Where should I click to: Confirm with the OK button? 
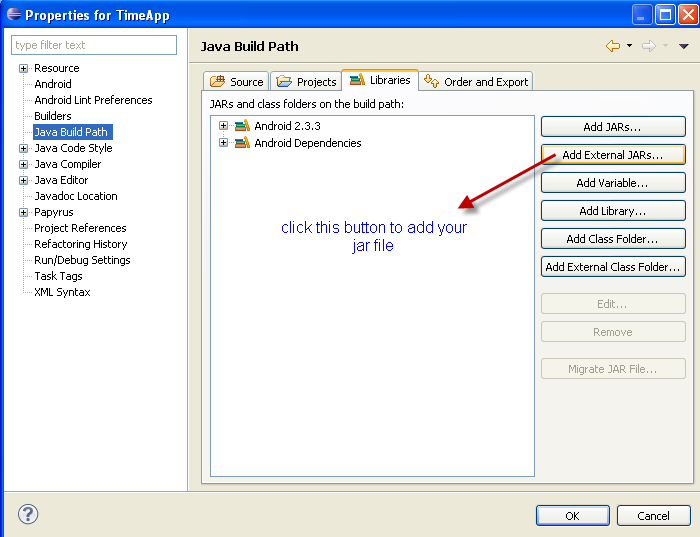[573, 516]
